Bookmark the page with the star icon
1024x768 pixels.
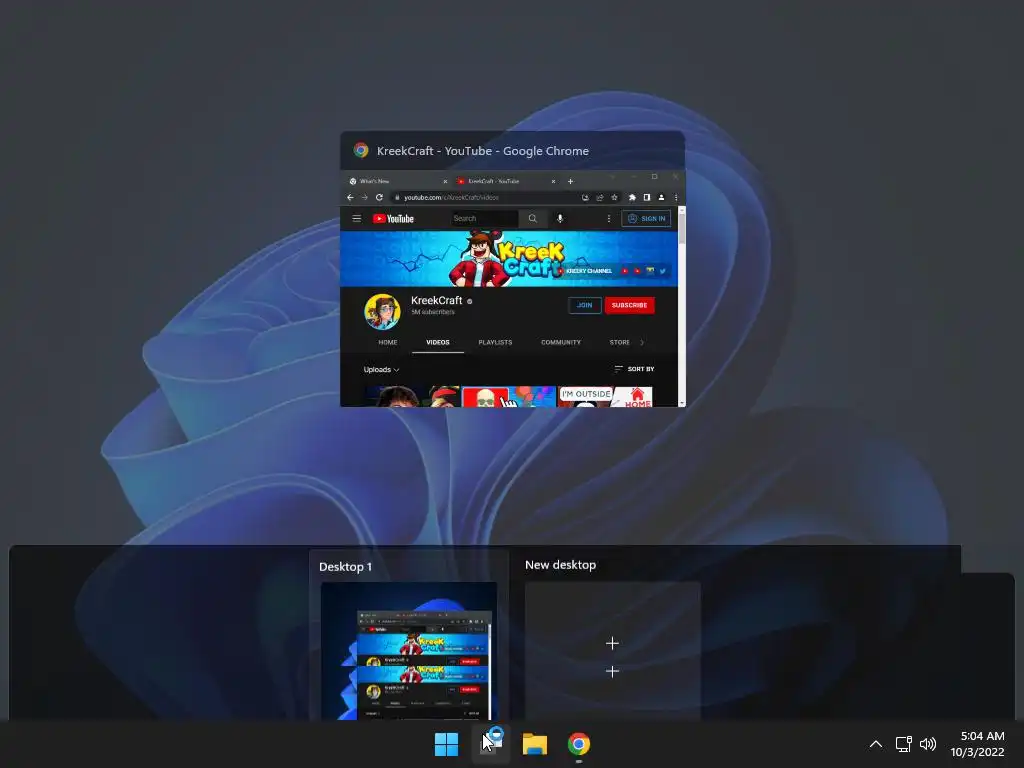pos(614,197)
